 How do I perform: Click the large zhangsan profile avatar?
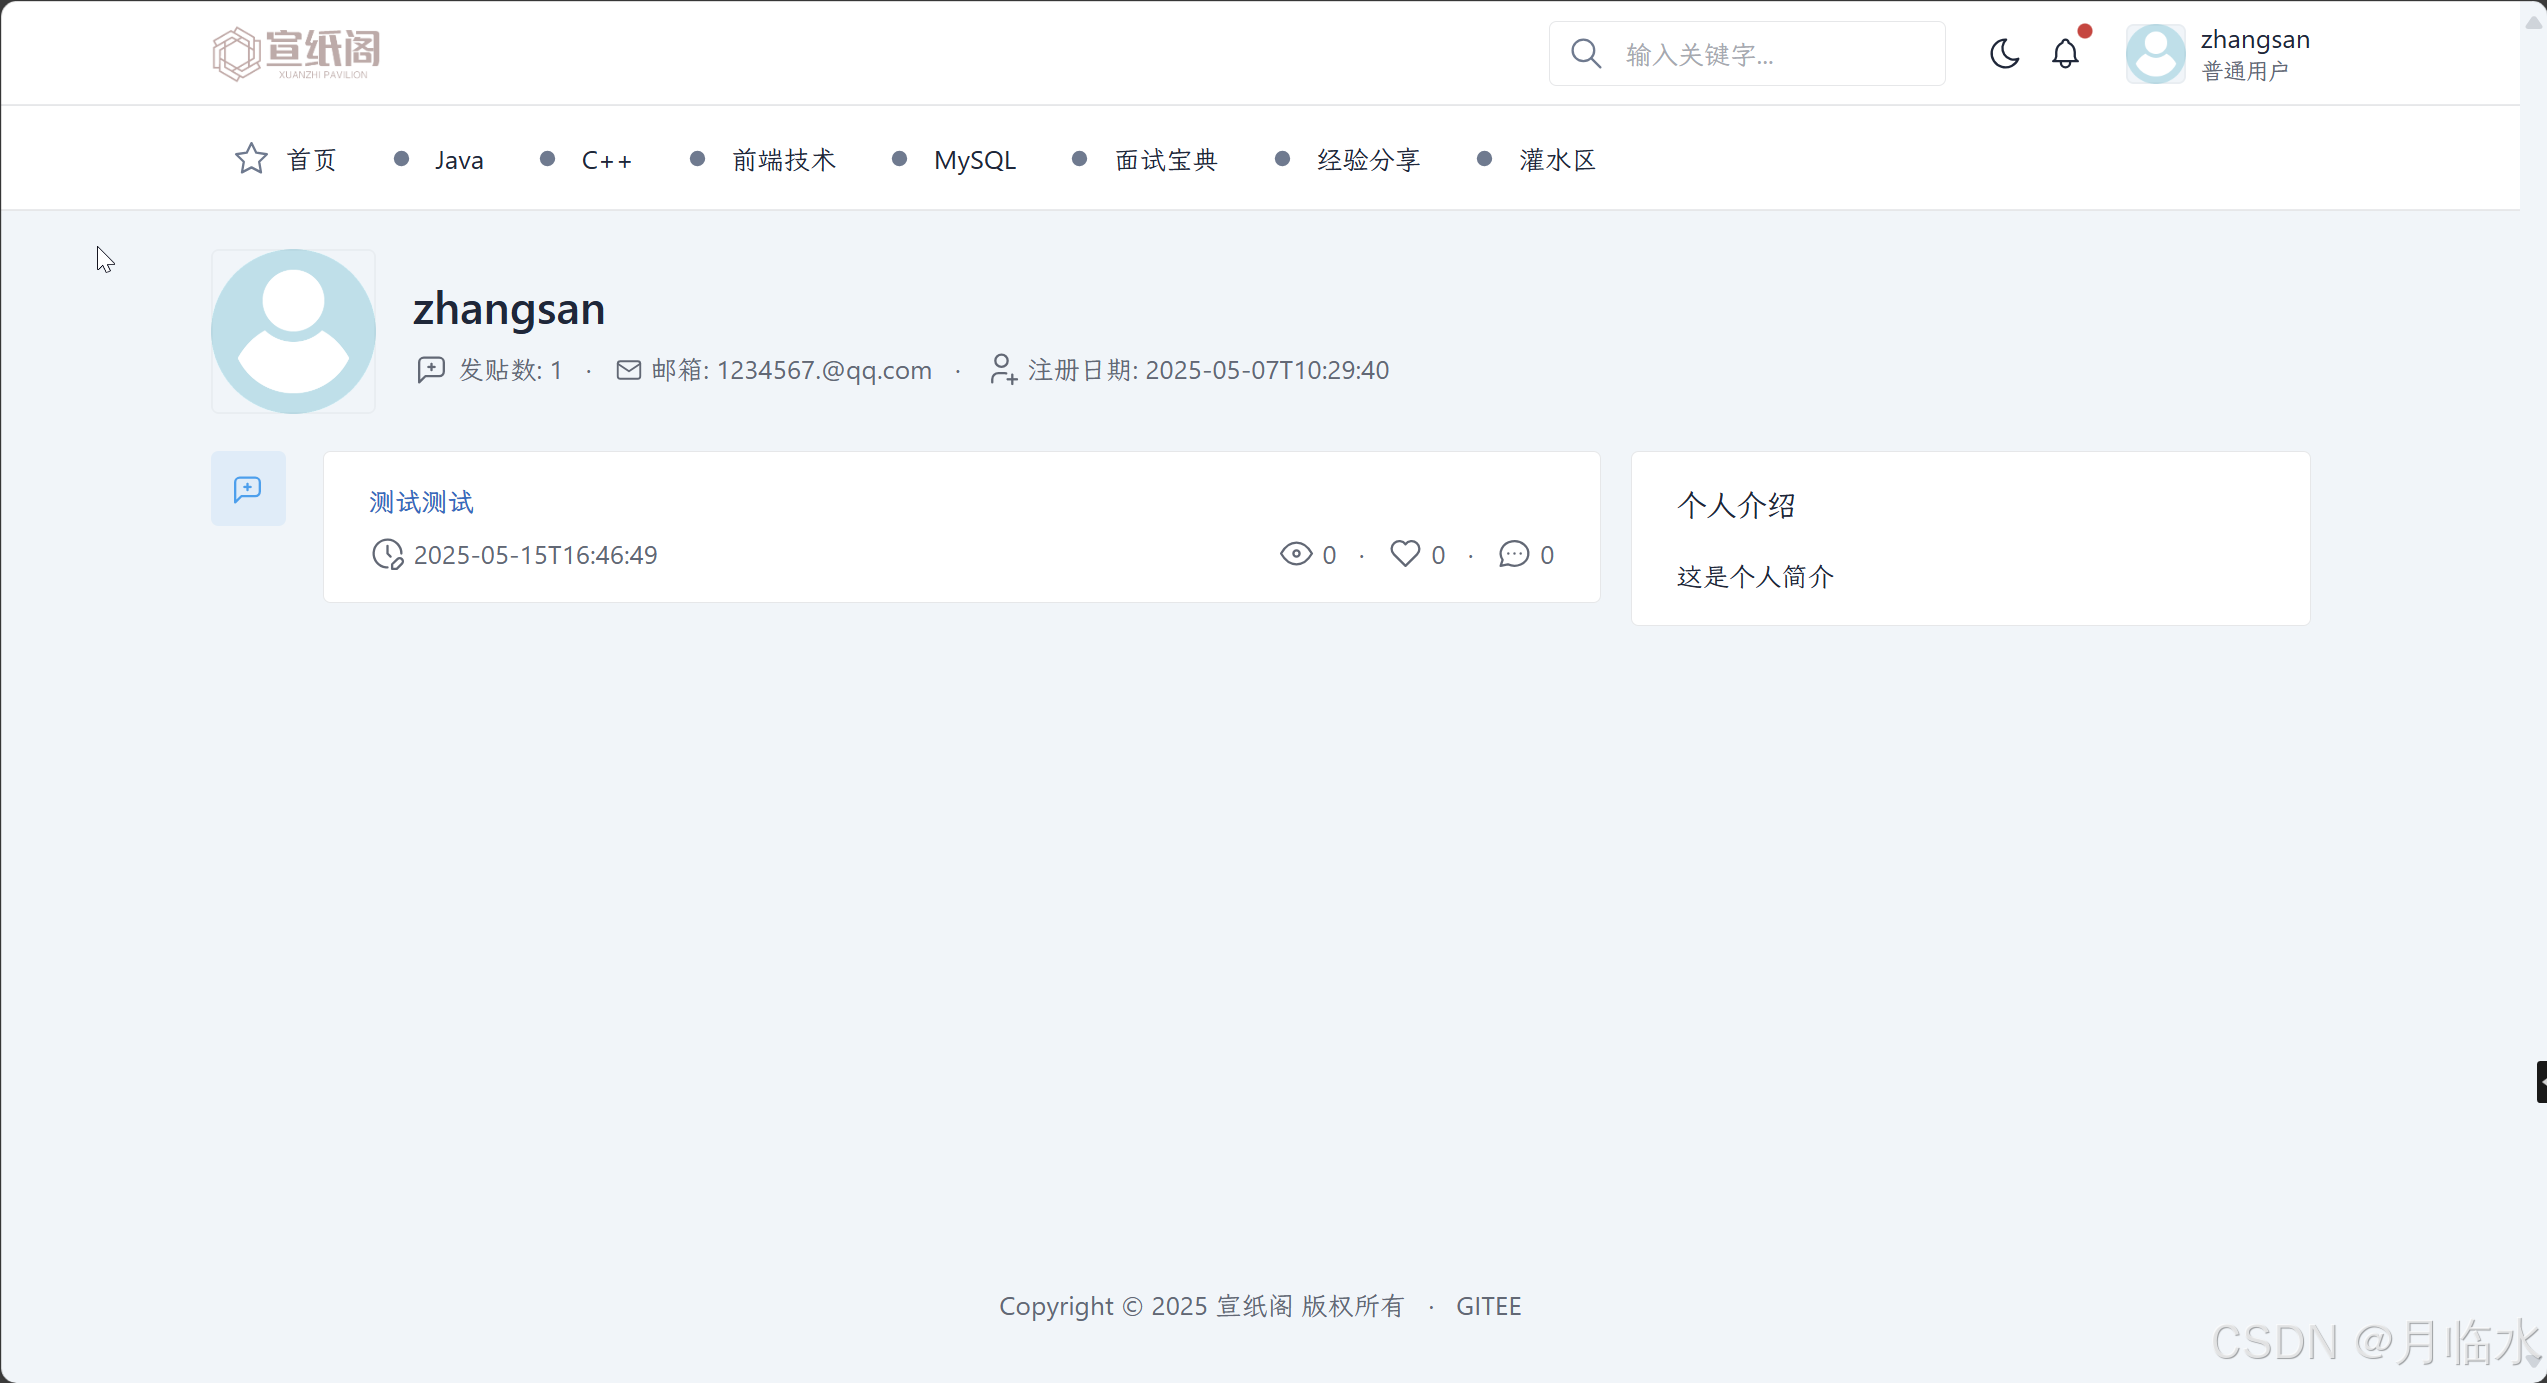pos(293,332)
